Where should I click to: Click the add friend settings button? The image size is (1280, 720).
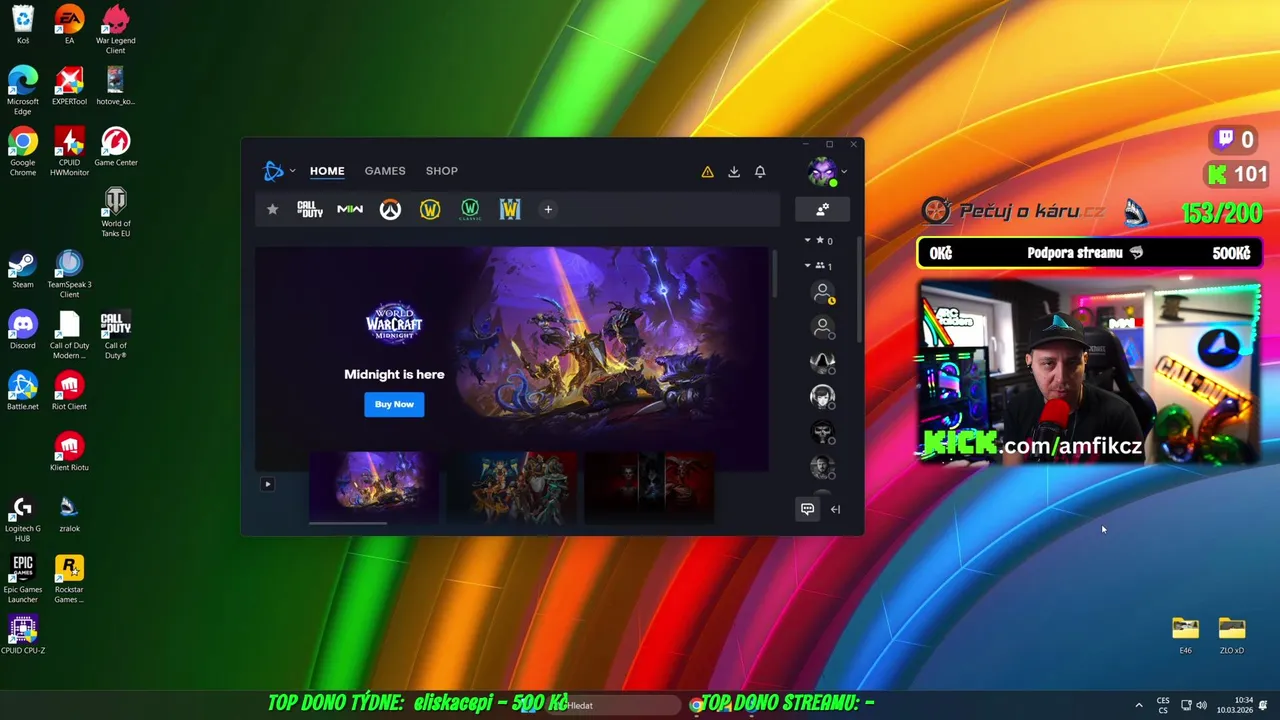[822, 209]
